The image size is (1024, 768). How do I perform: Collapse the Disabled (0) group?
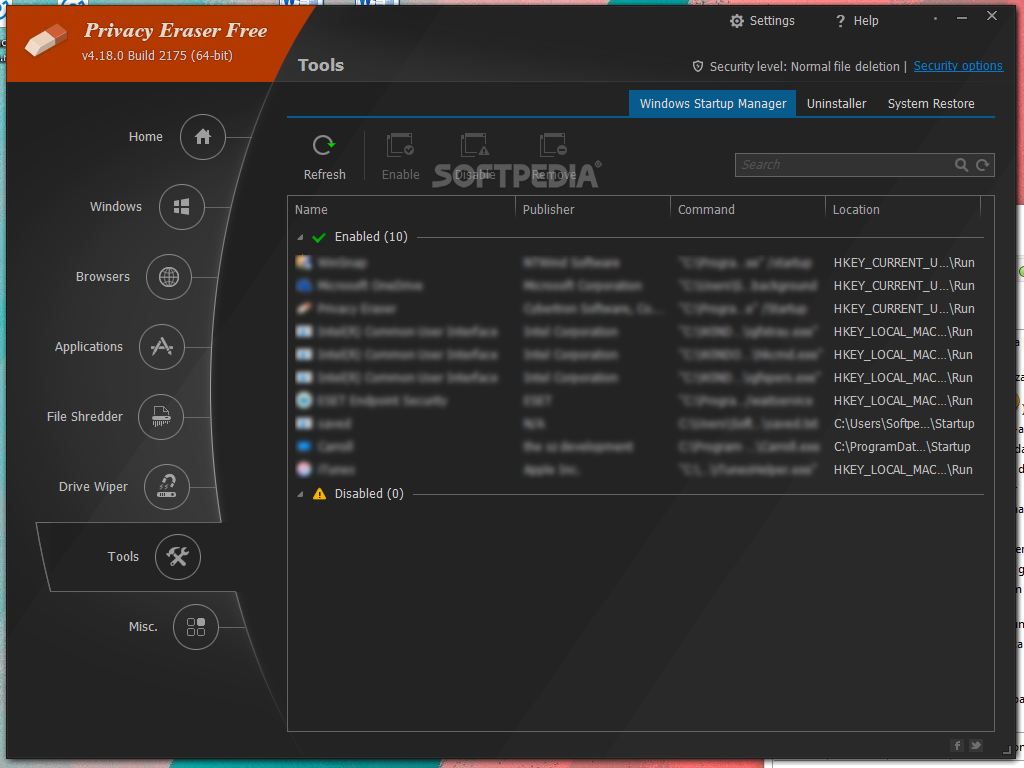(x=300, y=494)
